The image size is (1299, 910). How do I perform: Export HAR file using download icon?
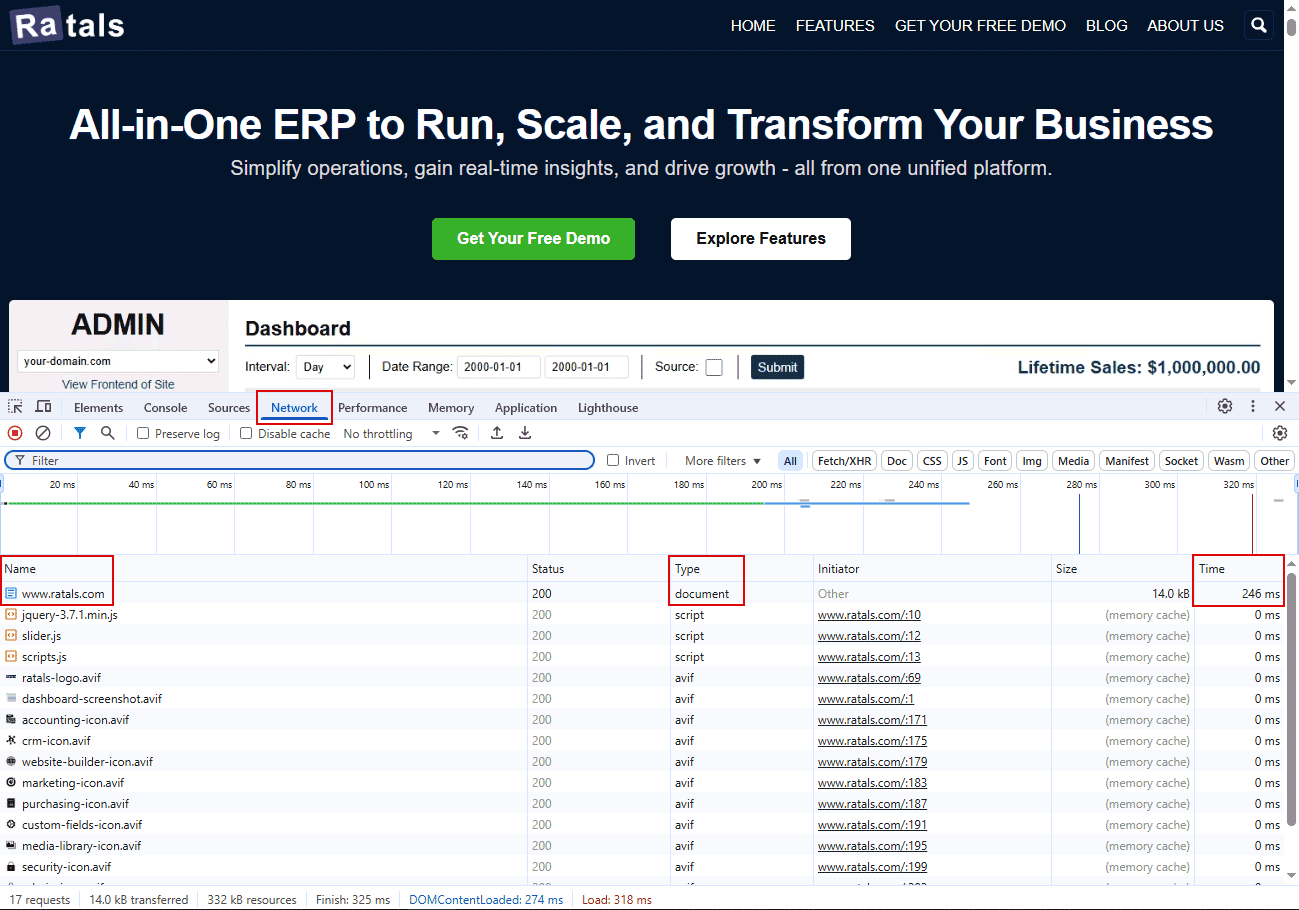coord(524,432)
